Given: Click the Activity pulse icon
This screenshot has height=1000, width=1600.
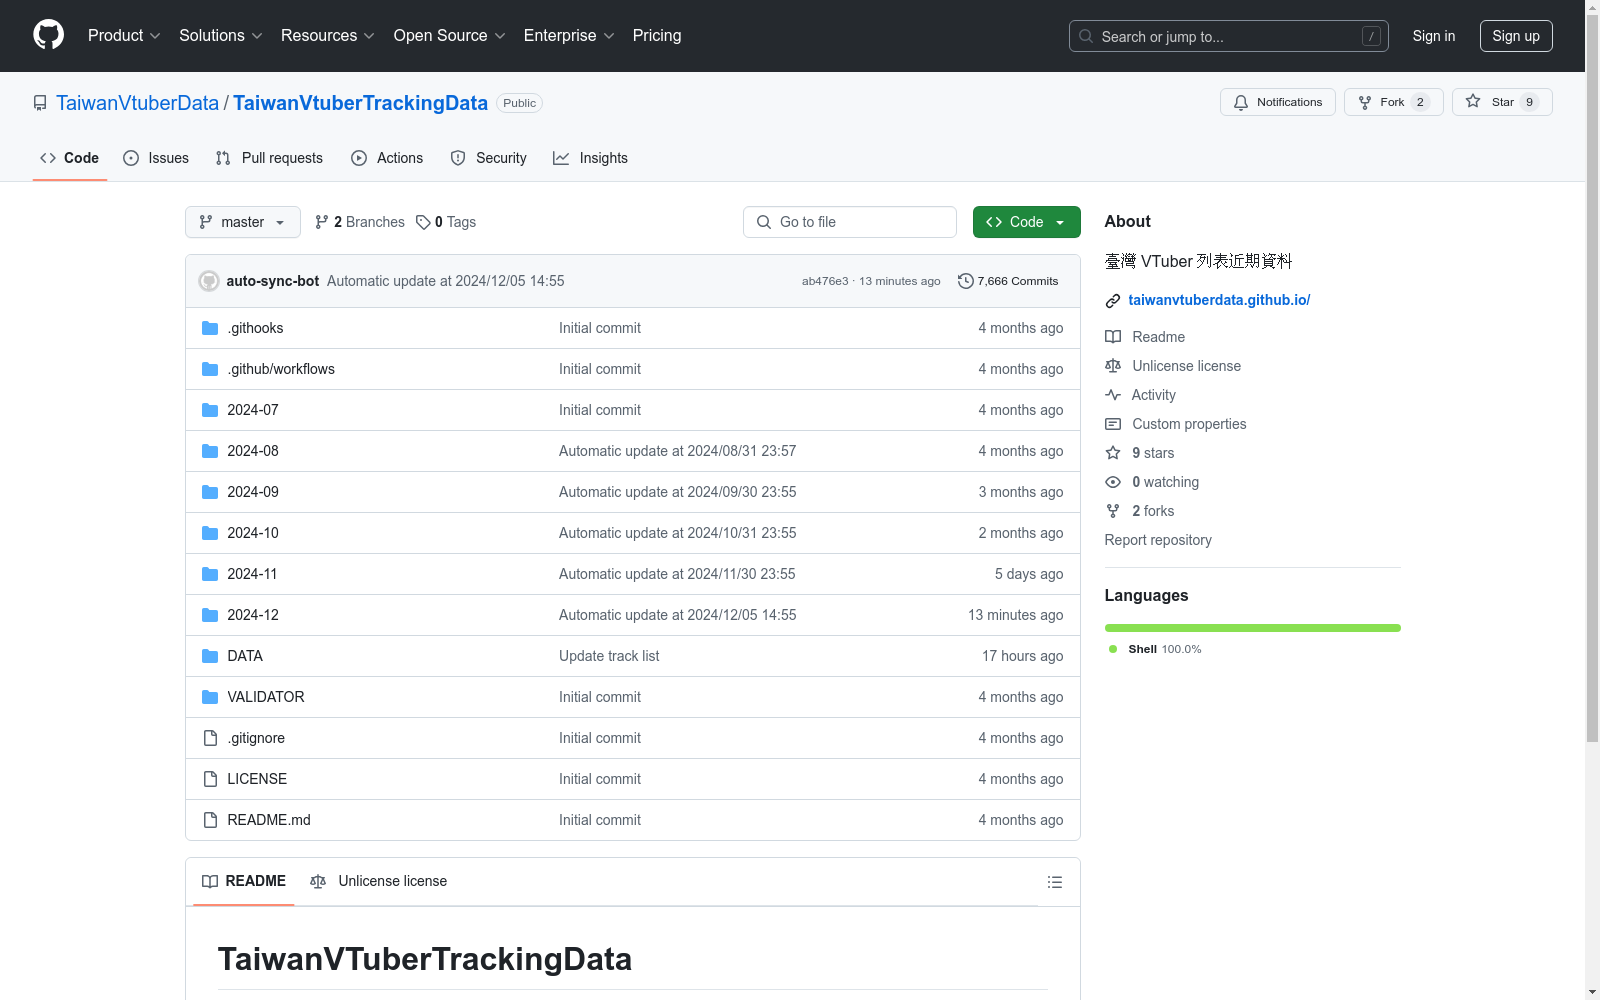Looking at the screenshot, I should click(1113, 395).
